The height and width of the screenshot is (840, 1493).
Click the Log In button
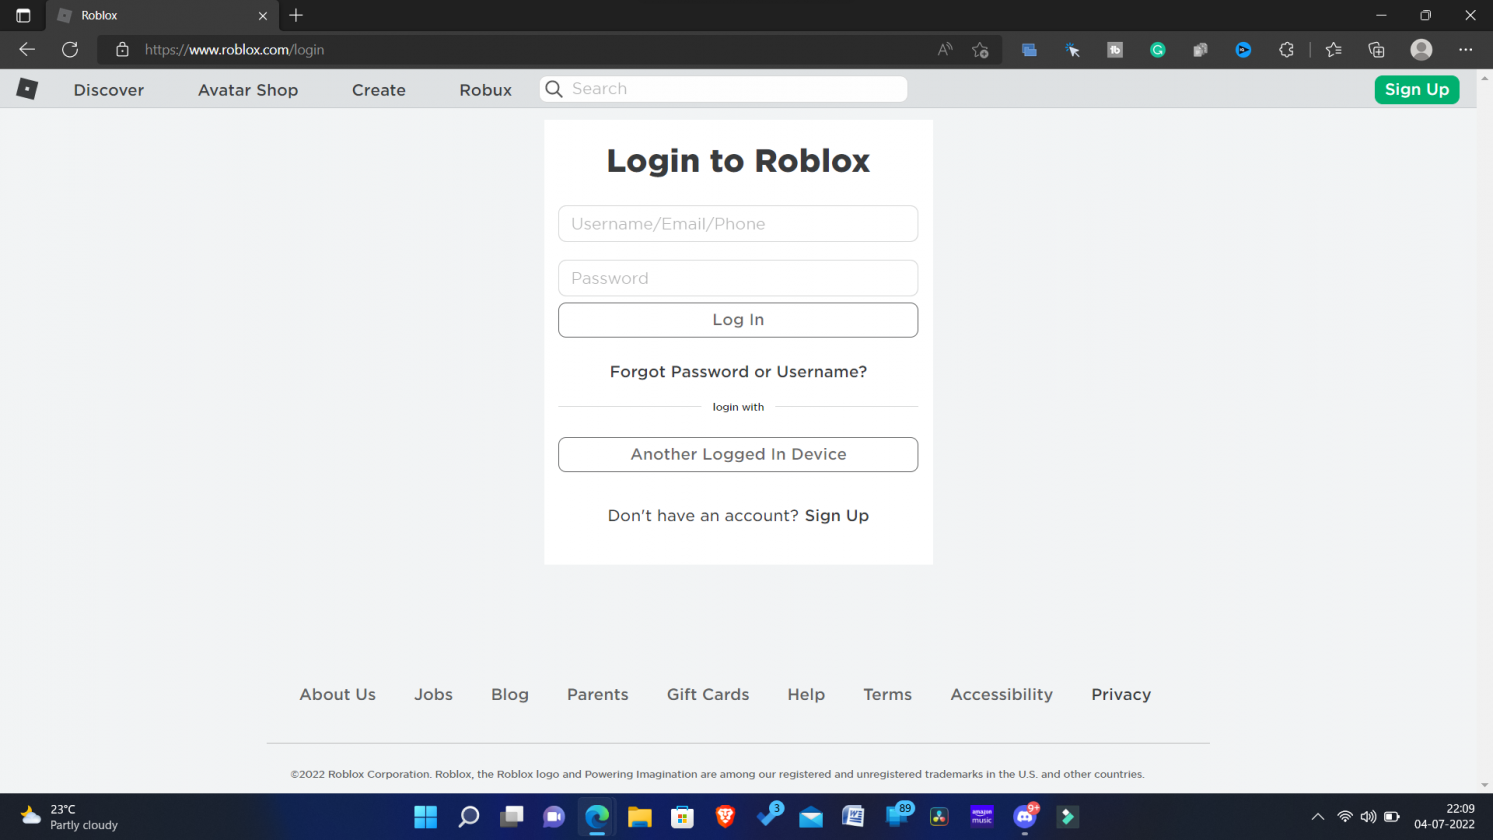(738, 320)
